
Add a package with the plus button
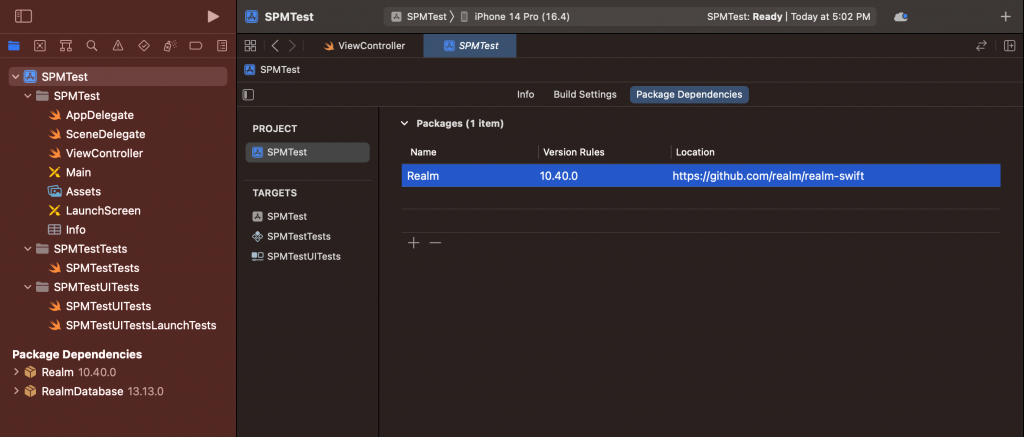(413, 243)
